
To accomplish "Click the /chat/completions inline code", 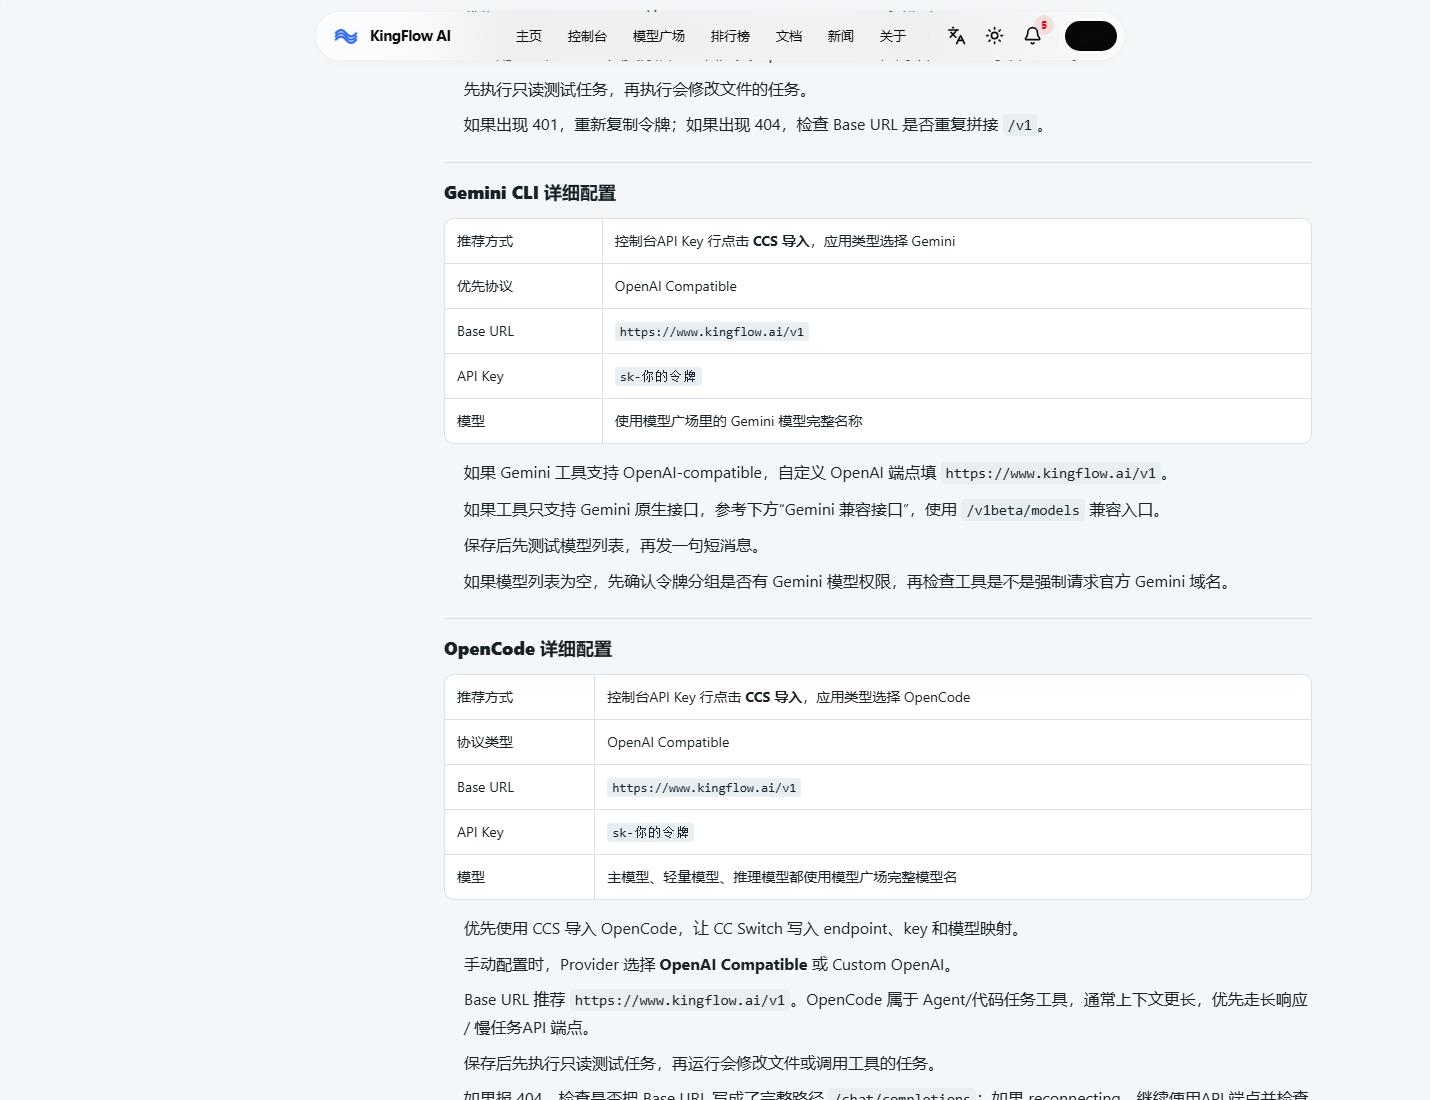I will click(x=902, y=1095).
